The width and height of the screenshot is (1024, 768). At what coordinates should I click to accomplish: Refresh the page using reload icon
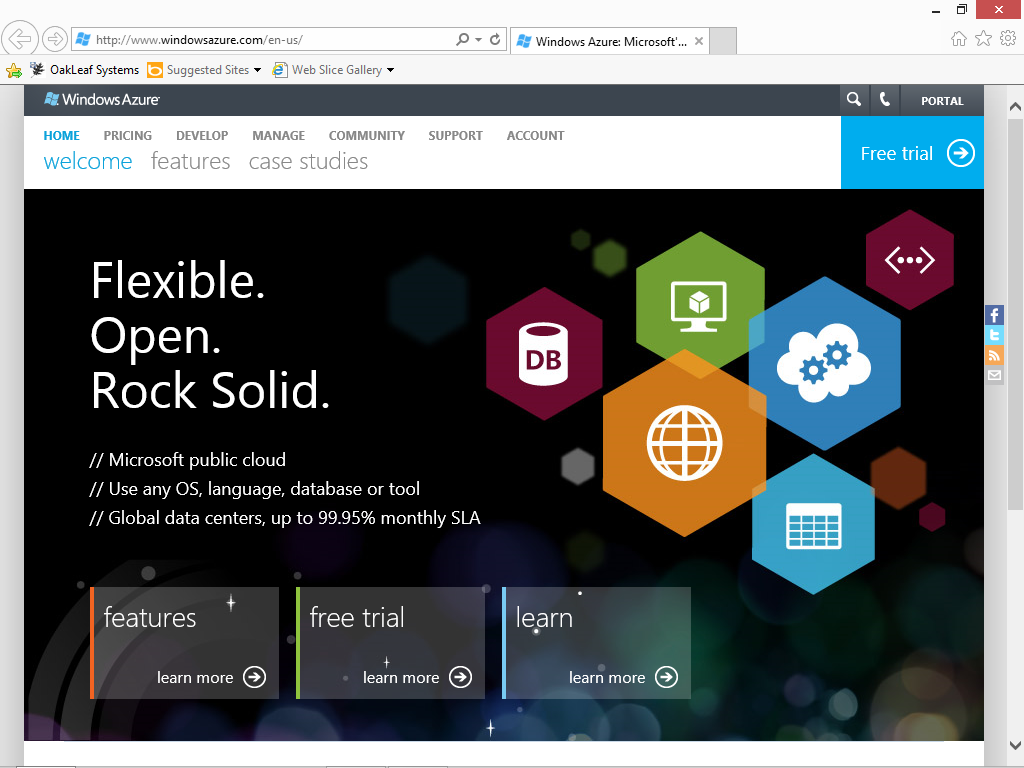495,39
